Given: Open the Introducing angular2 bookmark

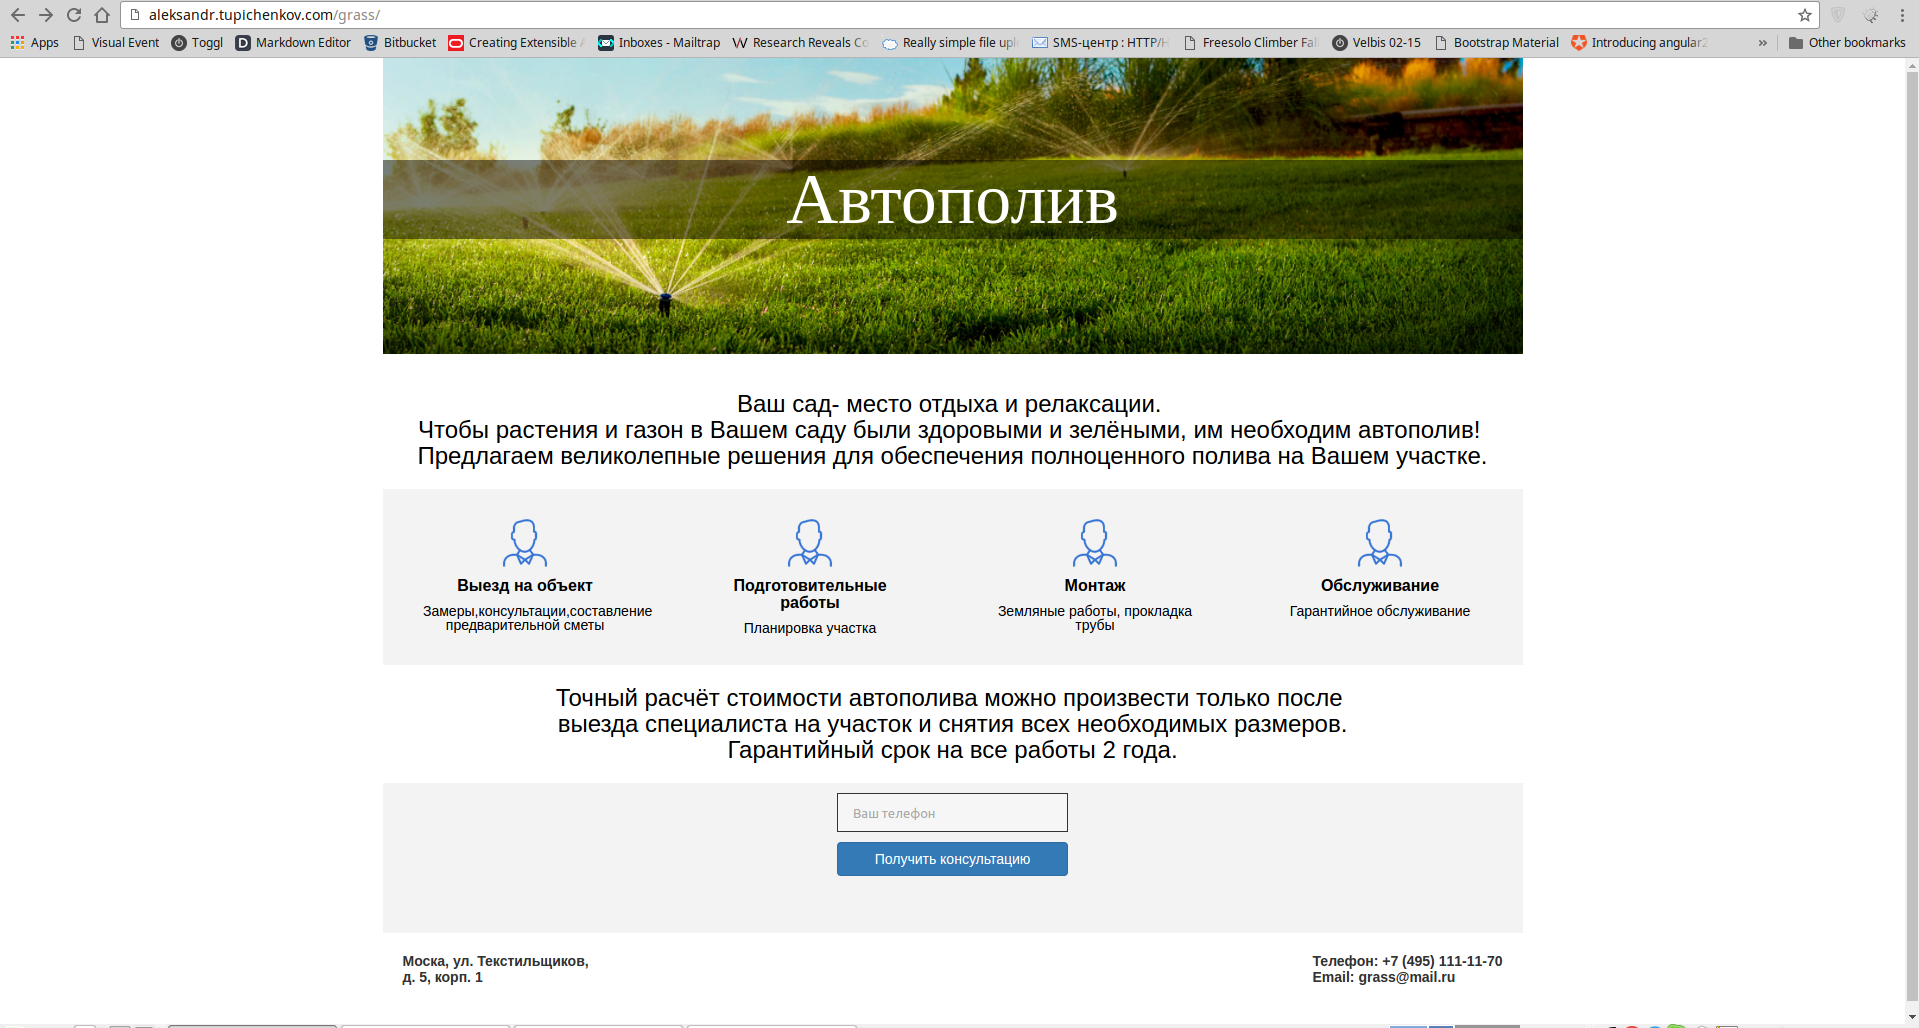Looking at the screenshot, I should point(1639,43).
